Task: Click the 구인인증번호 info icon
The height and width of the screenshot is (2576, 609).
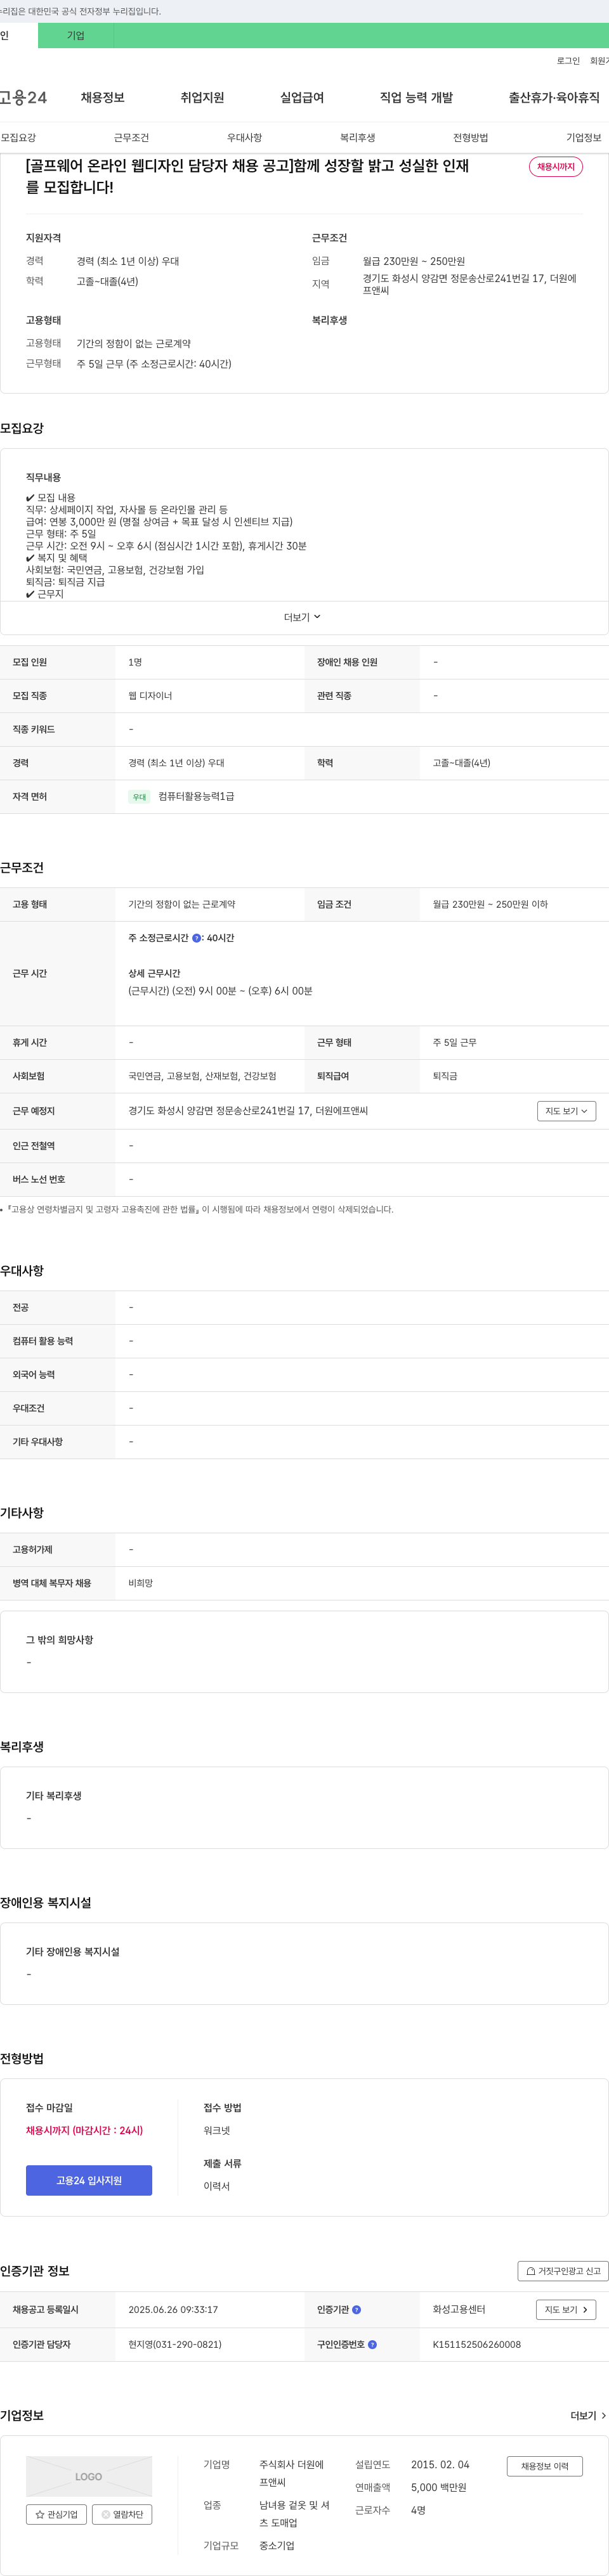Action: 372,2344
